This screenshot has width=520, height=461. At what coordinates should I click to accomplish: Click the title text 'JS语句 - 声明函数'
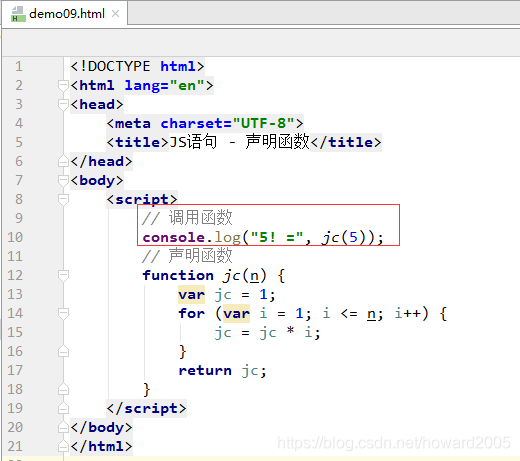[x=239, y=142]
